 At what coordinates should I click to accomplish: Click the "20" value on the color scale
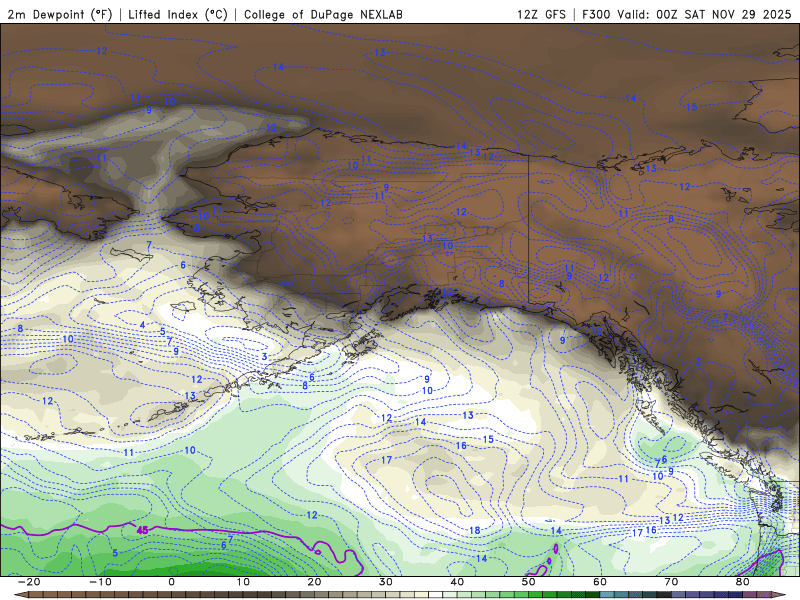pos(314,582)
